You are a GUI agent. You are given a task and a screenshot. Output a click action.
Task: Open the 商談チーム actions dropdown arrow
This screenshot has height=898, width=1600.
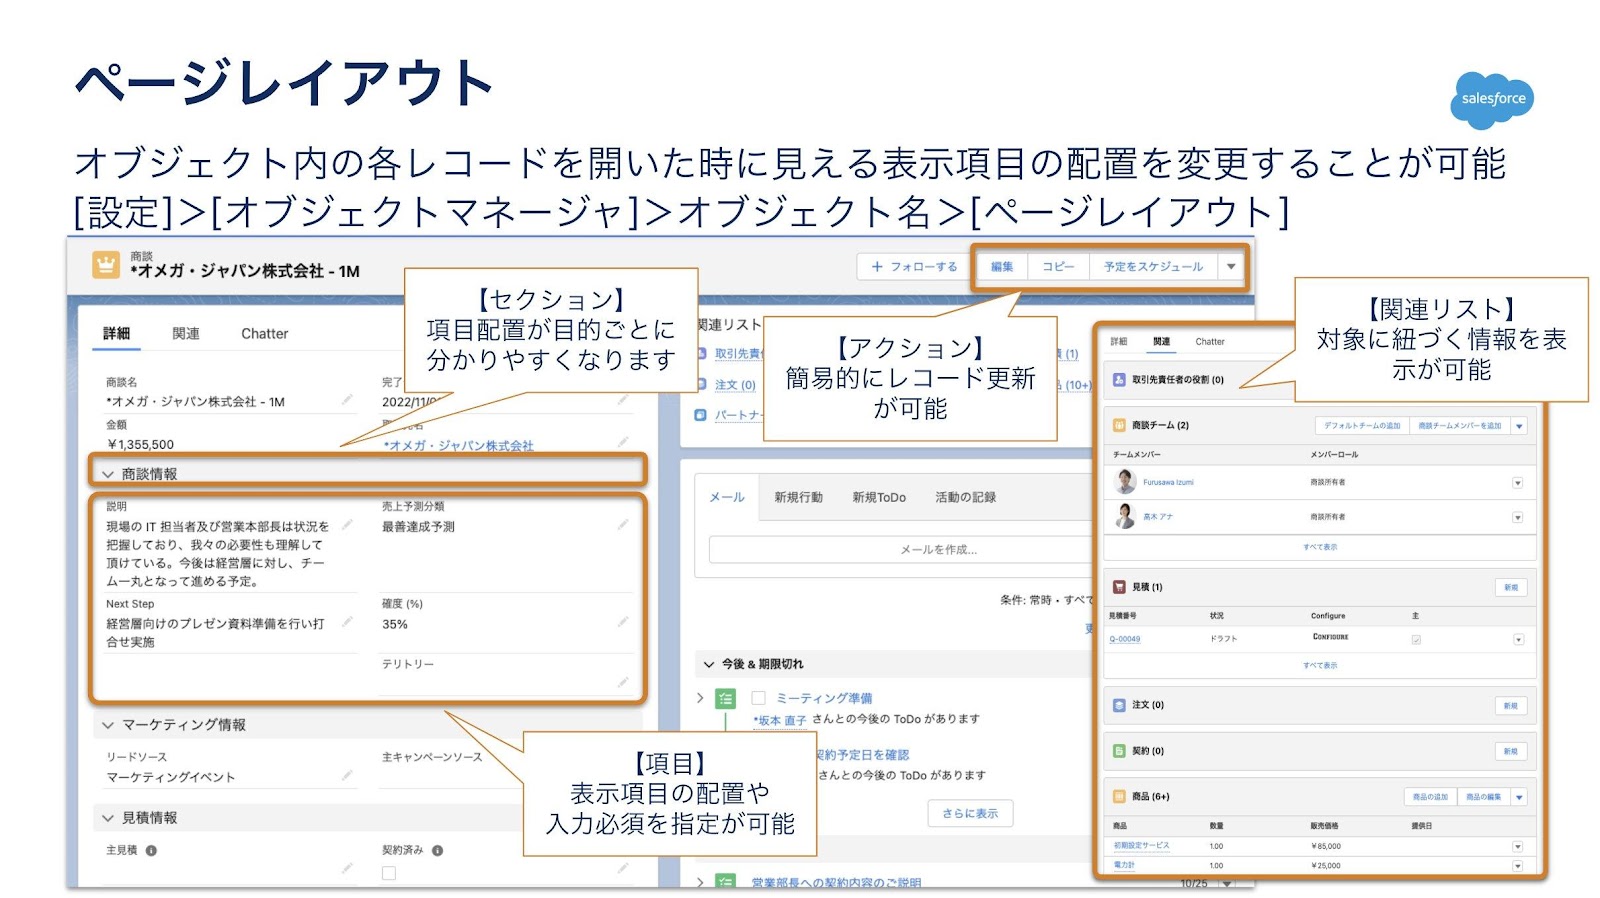coord(1519,426)
